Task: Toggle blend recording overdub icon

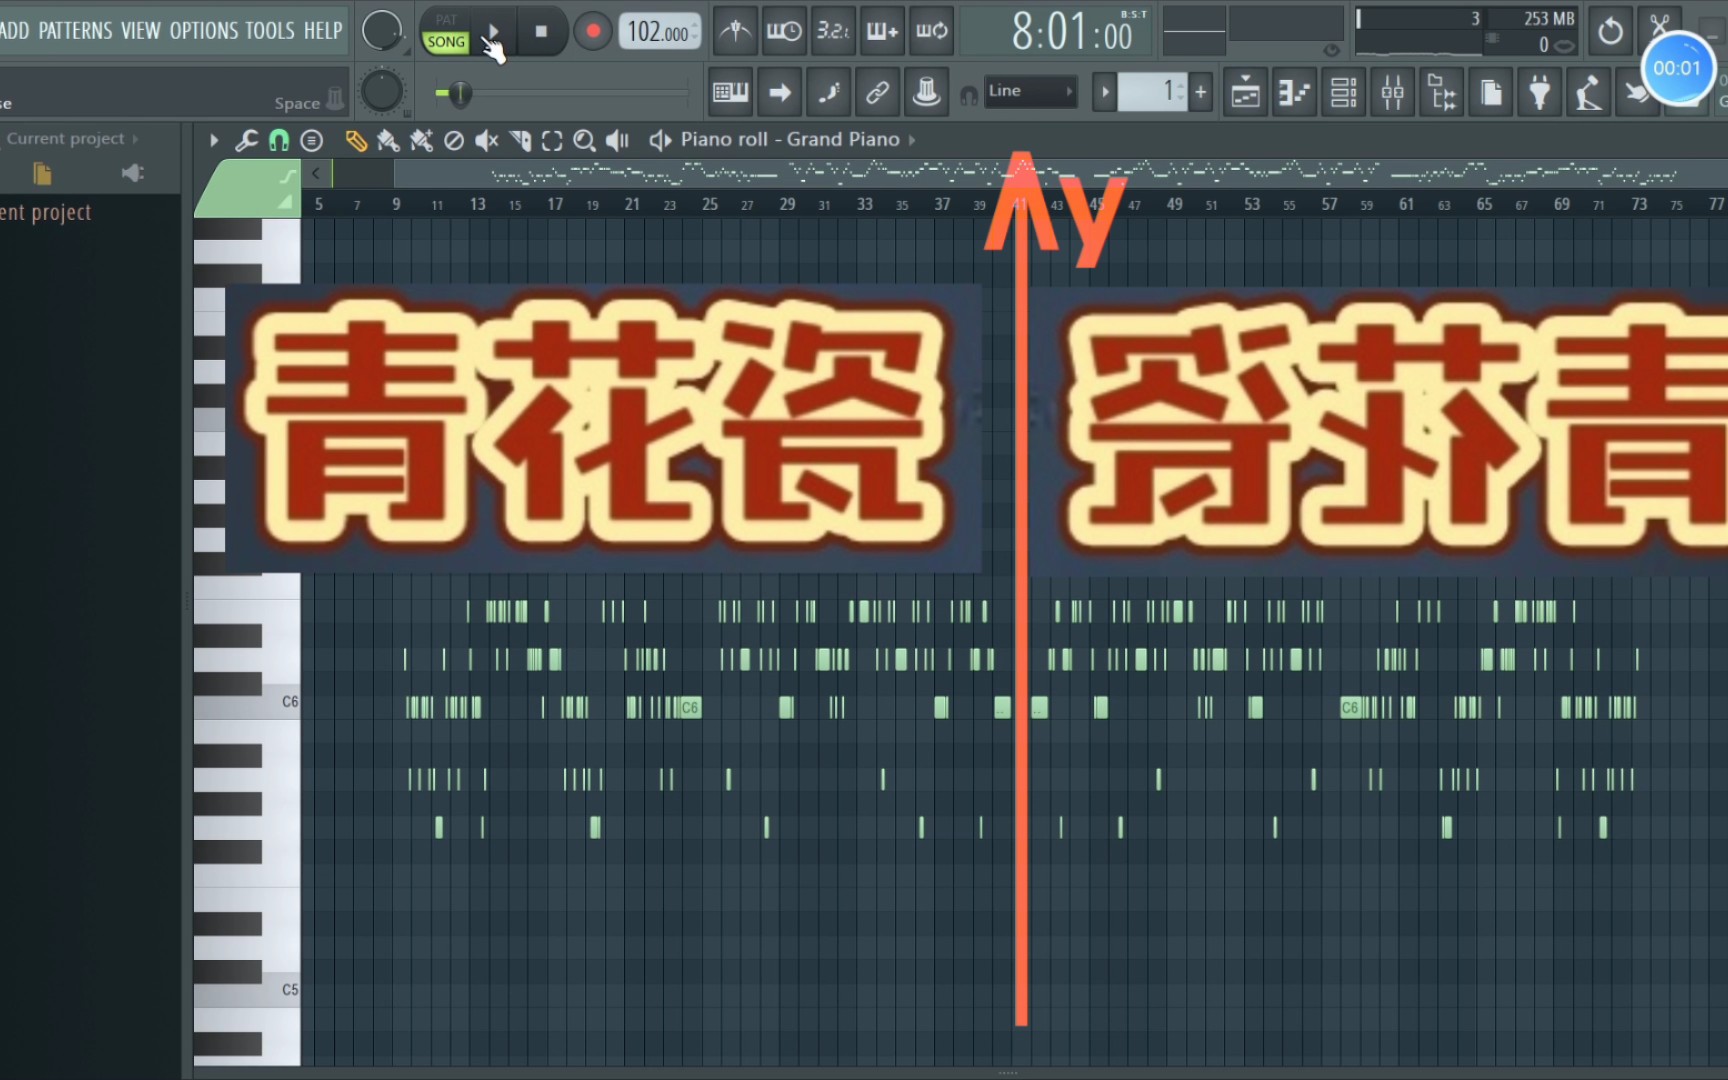Action: [x=882, y=32]
